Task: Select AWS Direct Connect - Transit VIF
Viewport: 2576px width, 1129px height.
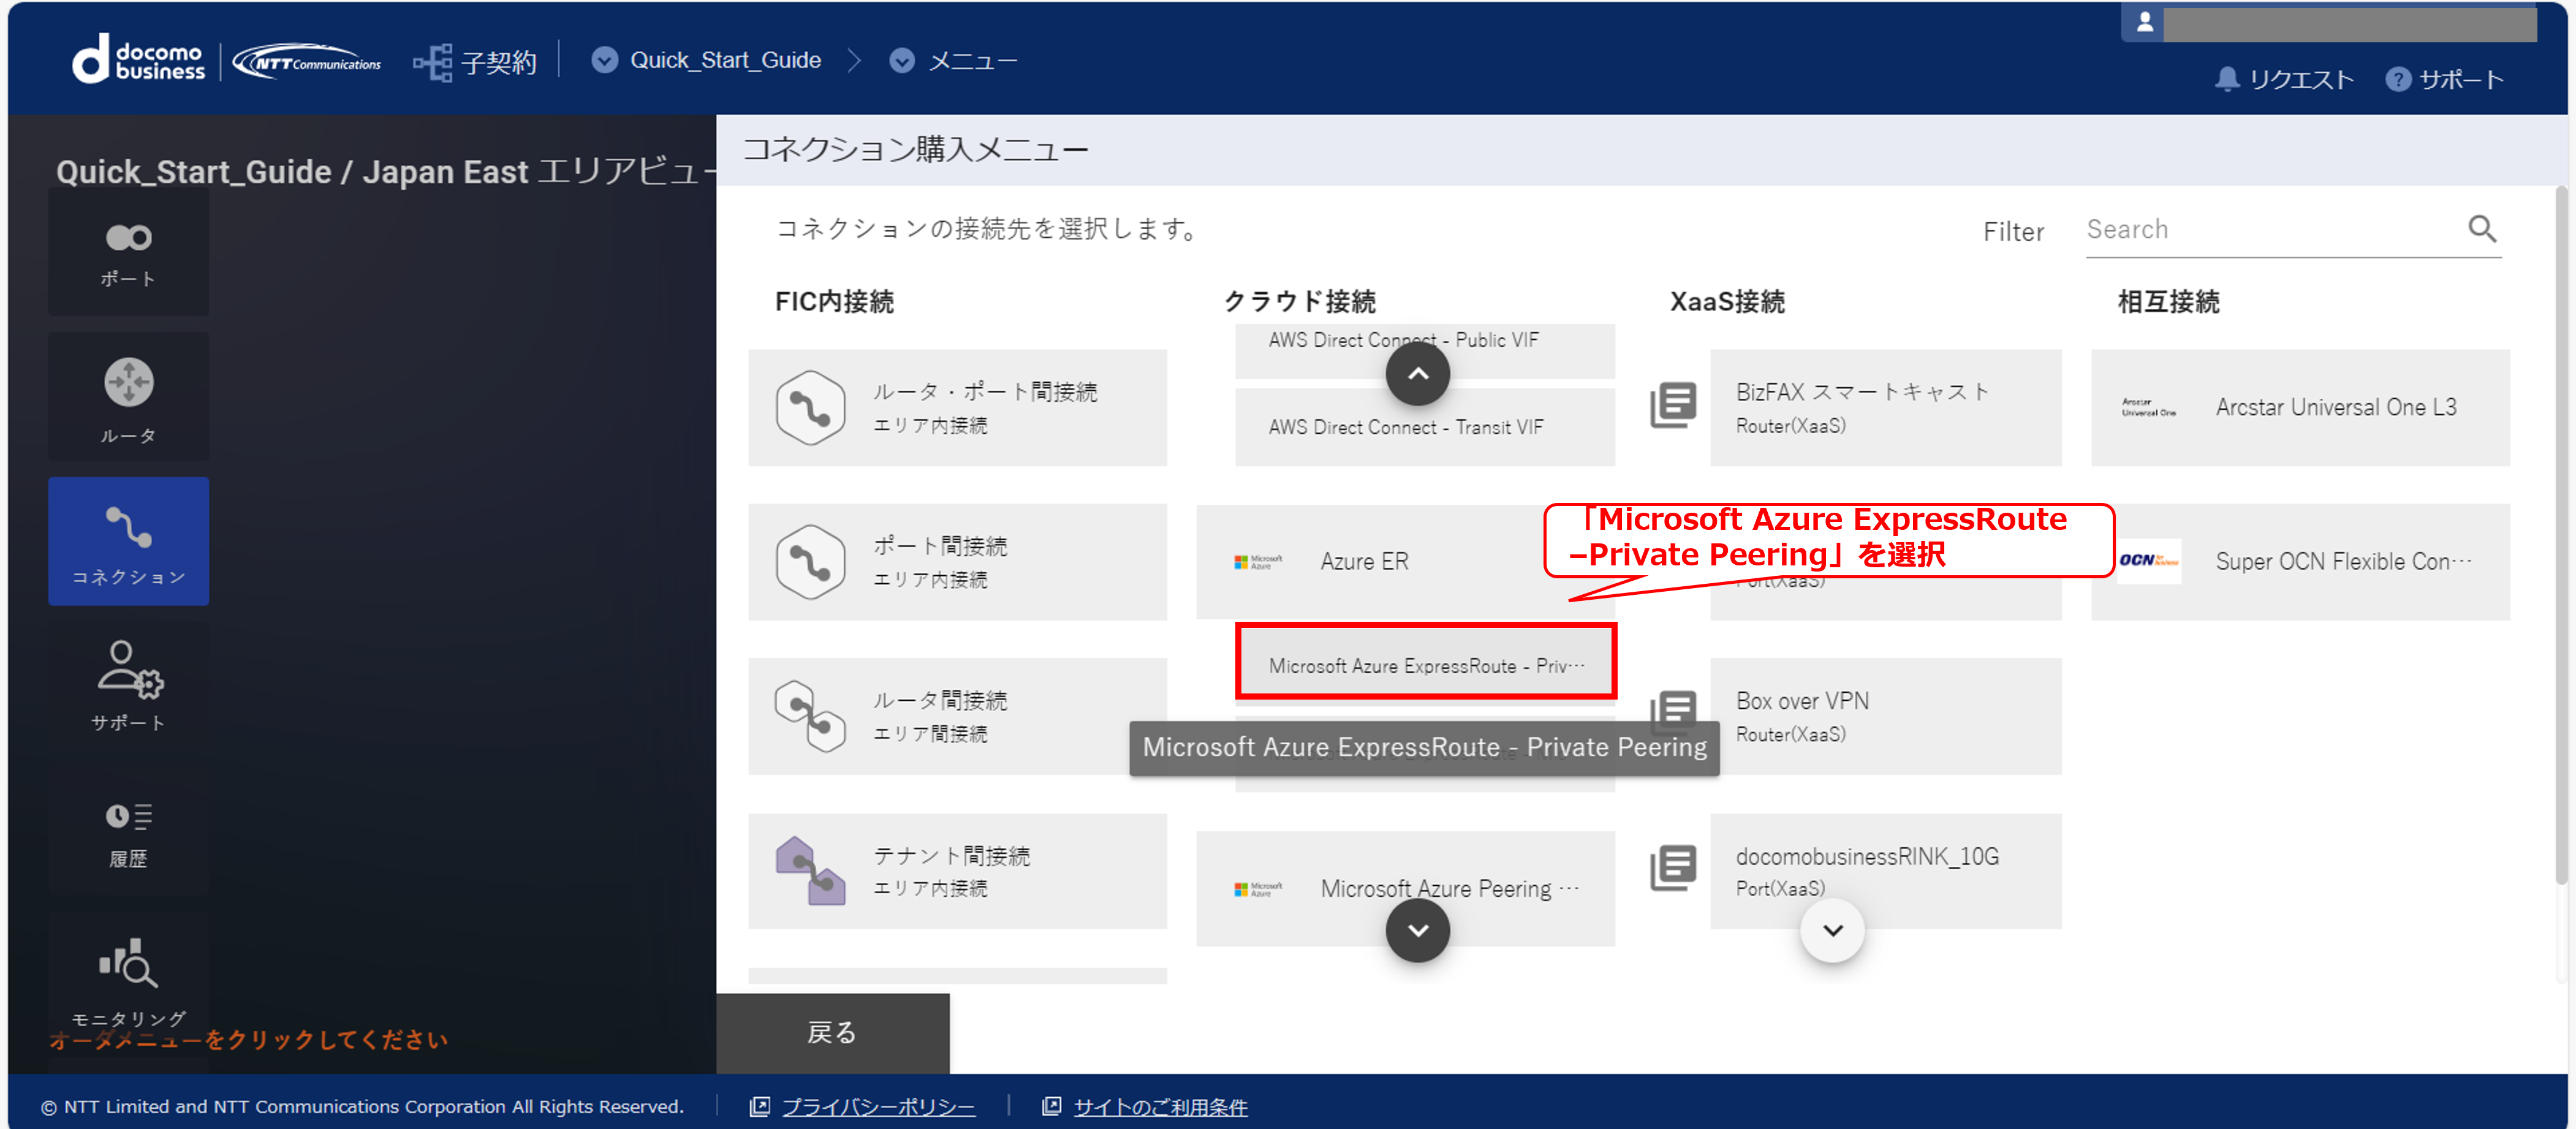Action: 1425,427
